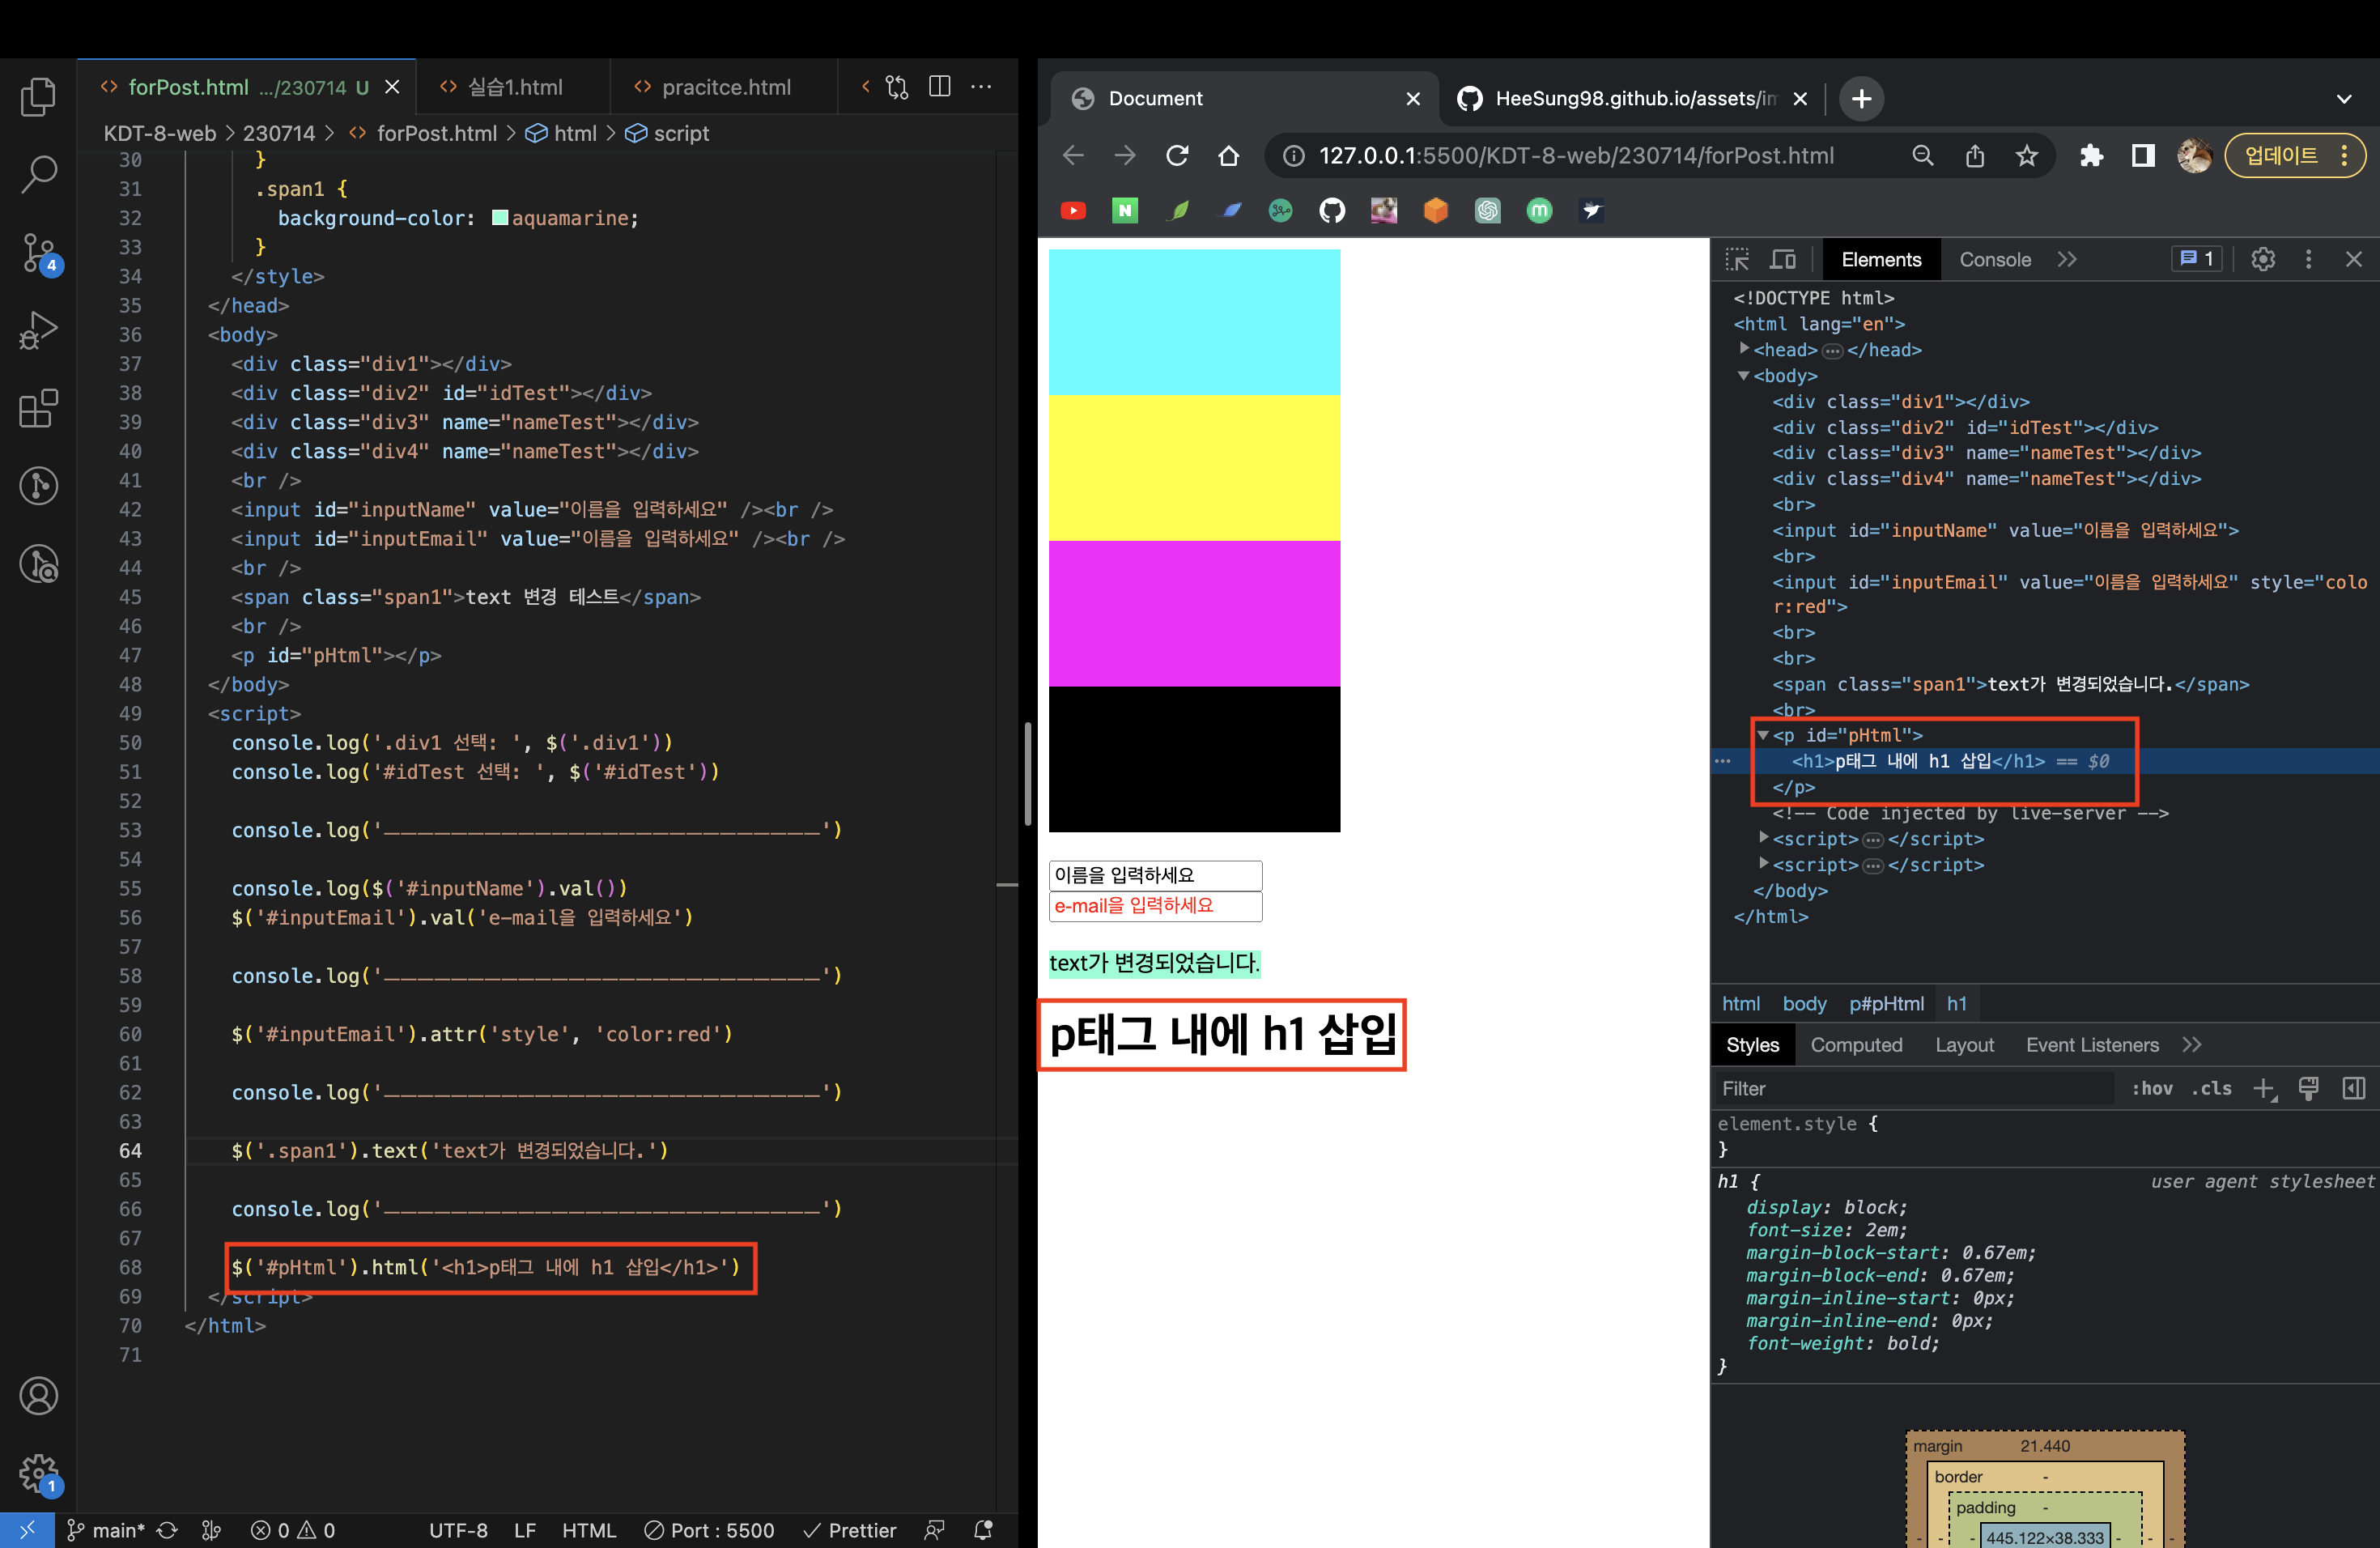The height and width of the screenshot is (1548, 2380).
Task: Open the VS Code Explorer view
Action: tap(38, 97)
